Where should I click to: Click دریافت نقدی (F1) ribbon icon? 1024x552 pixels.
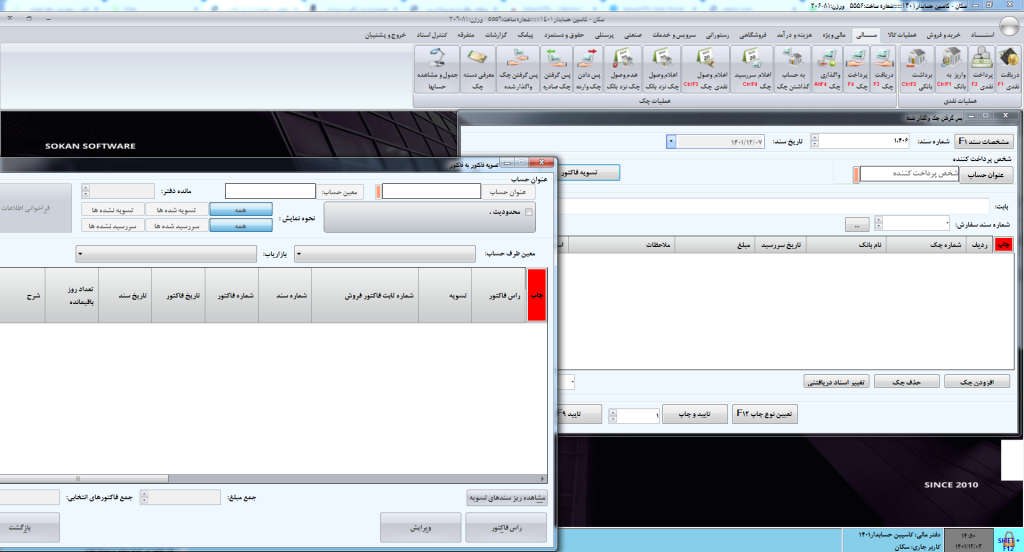1009,69
